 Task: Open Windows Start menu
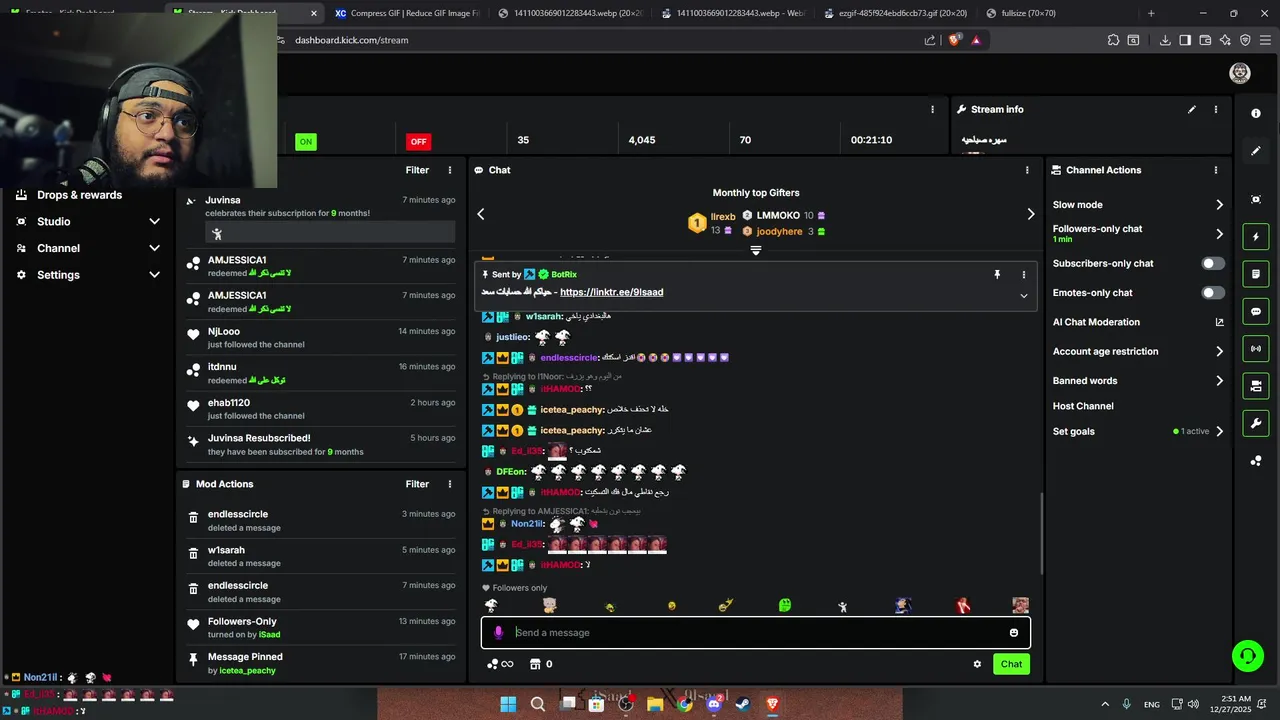pos(508,704)
